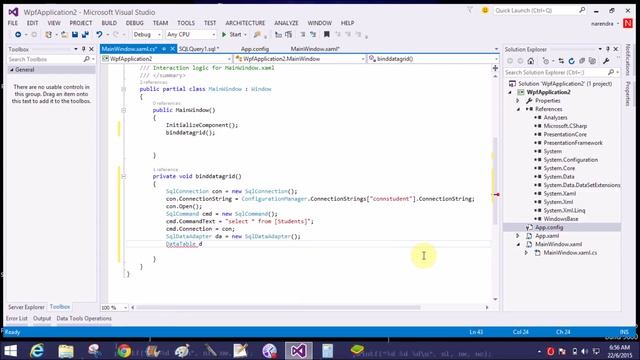This screenshot has width=640, height=360.
Task: Collapse the MainWindow class outline in editor
Action: [x=124, y=89]
